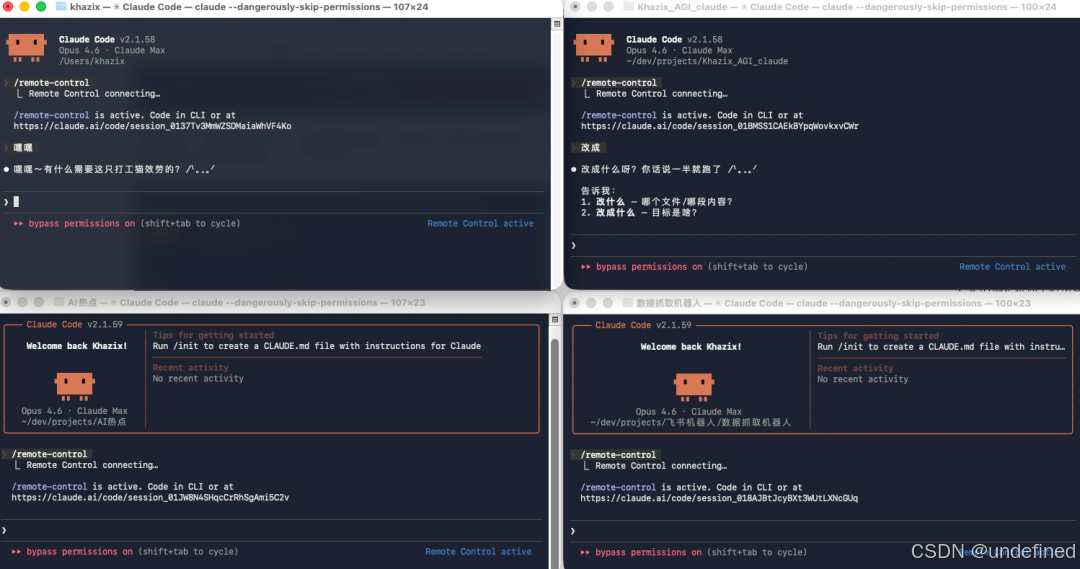Viewport: 1080px width, 569px height.
Task: Click the folder proxy icon in AI热点 title bar
Action: [59, 302]
